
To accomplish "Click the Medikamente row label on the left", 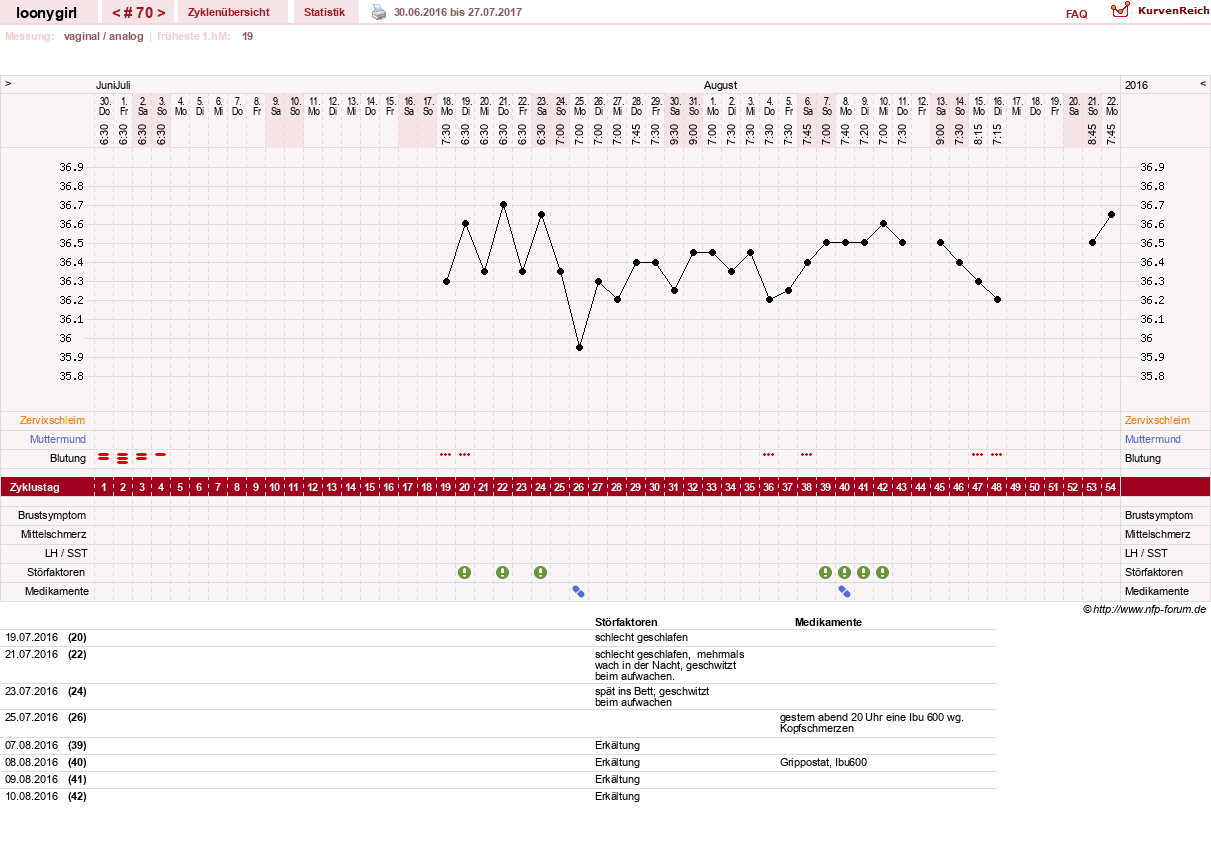I will coord(55,591).
